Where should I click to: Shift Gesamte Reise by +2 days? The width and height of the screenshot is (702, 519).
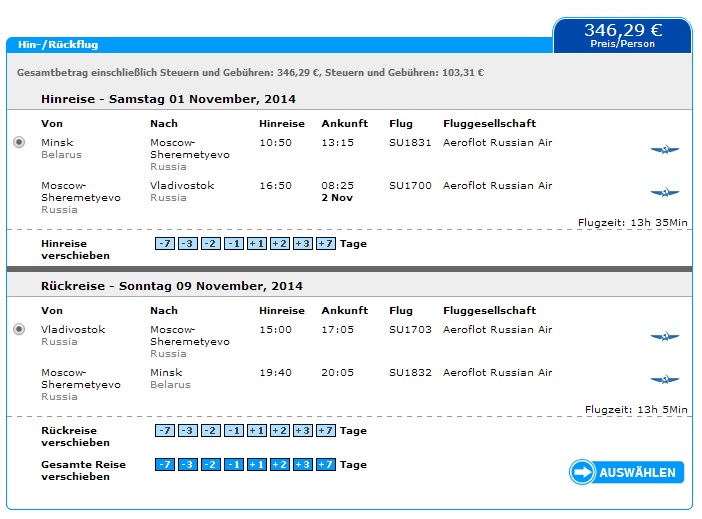pos(280,465)
